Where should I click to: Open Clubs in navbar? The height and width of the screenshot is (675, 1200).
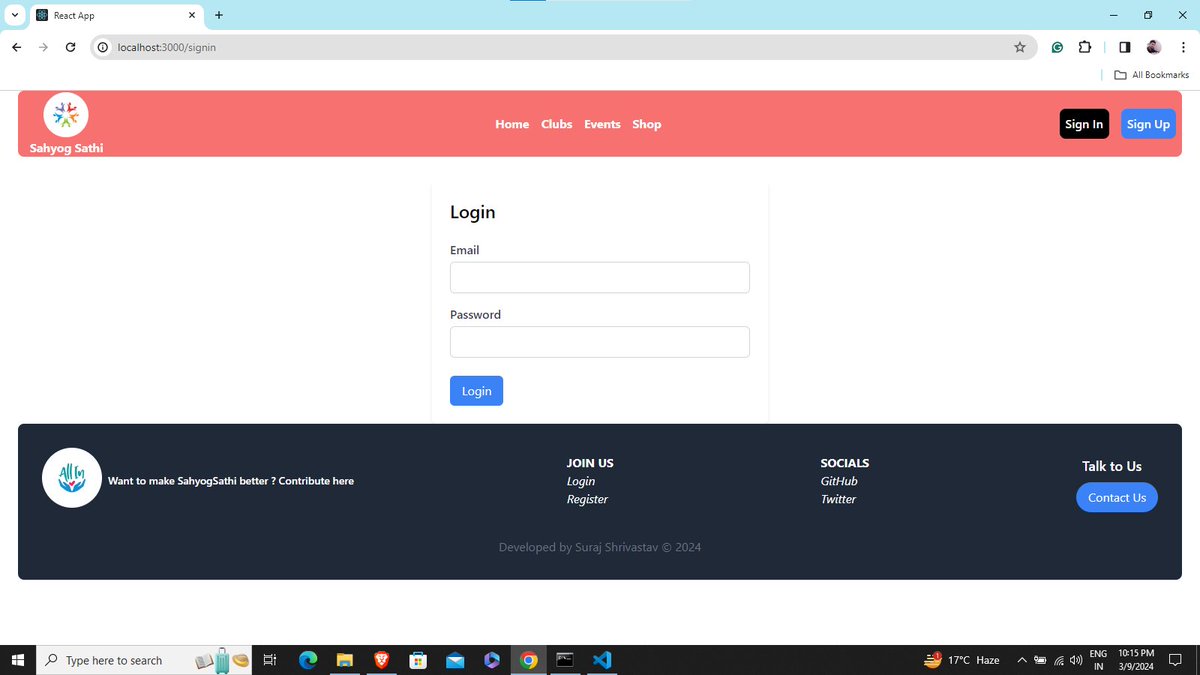557,124
